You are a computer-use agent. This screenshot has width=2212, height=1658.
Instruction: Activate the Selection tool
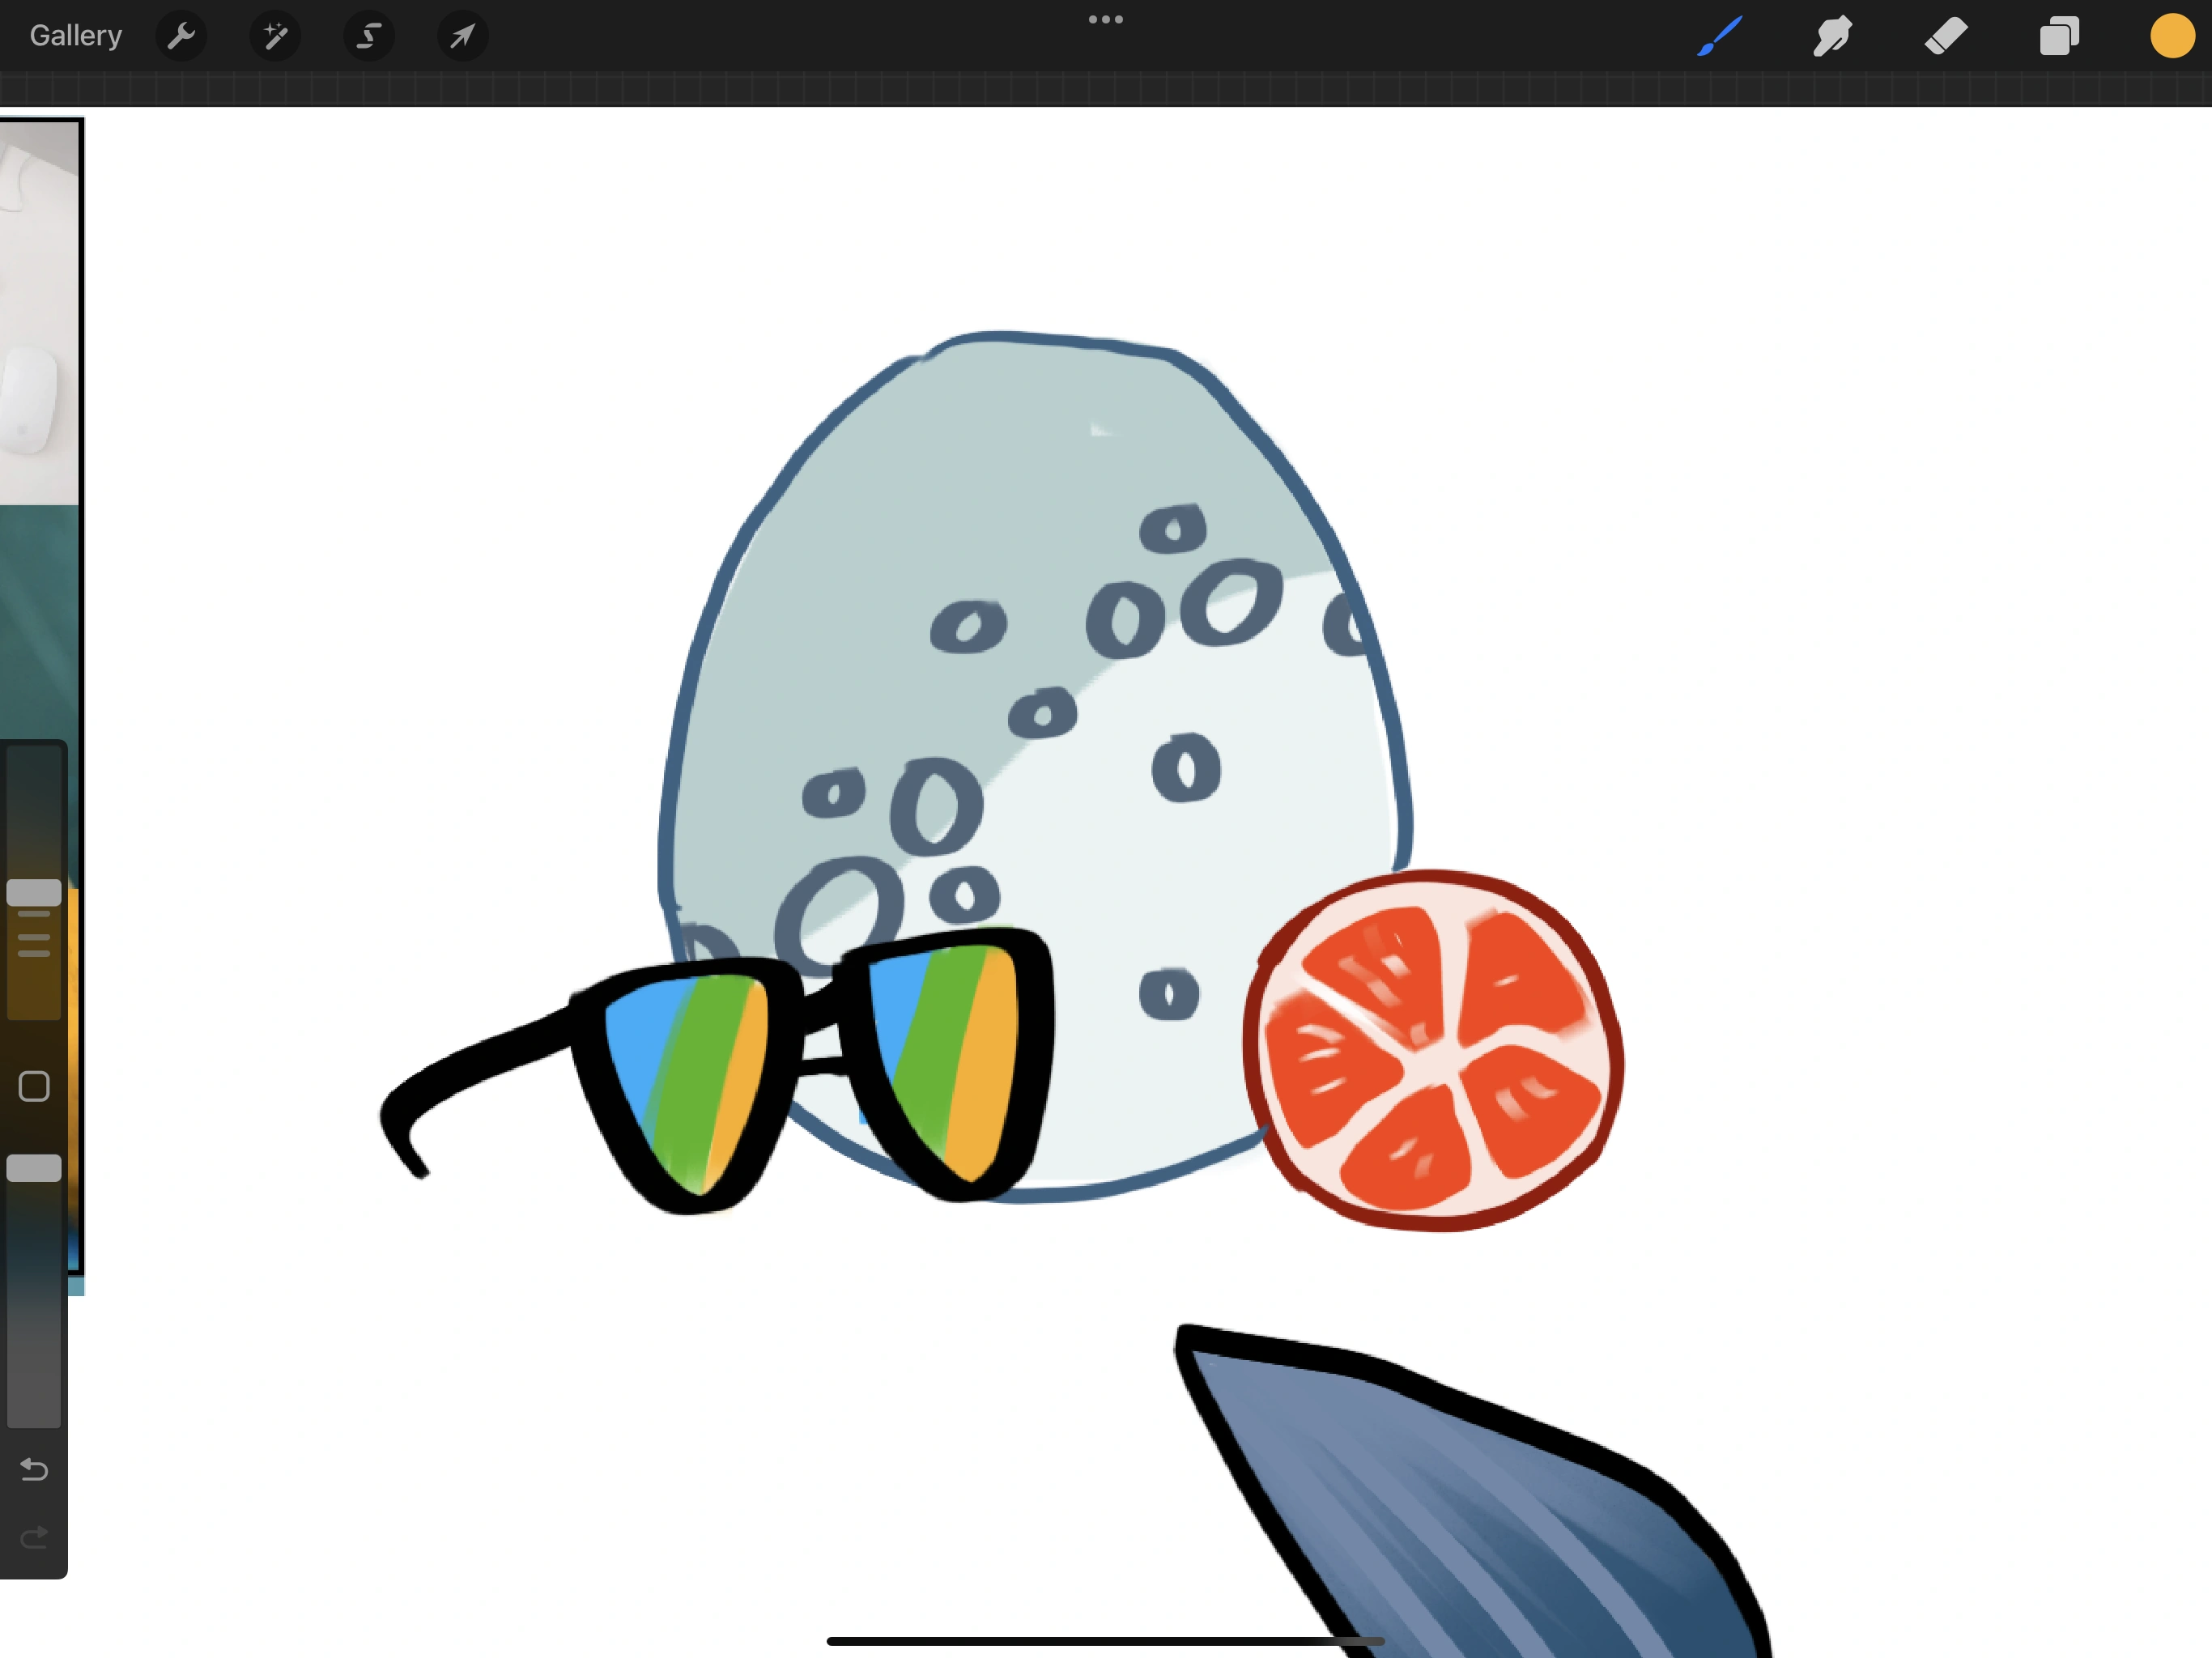pyautogui.click(x=369, y=37)
